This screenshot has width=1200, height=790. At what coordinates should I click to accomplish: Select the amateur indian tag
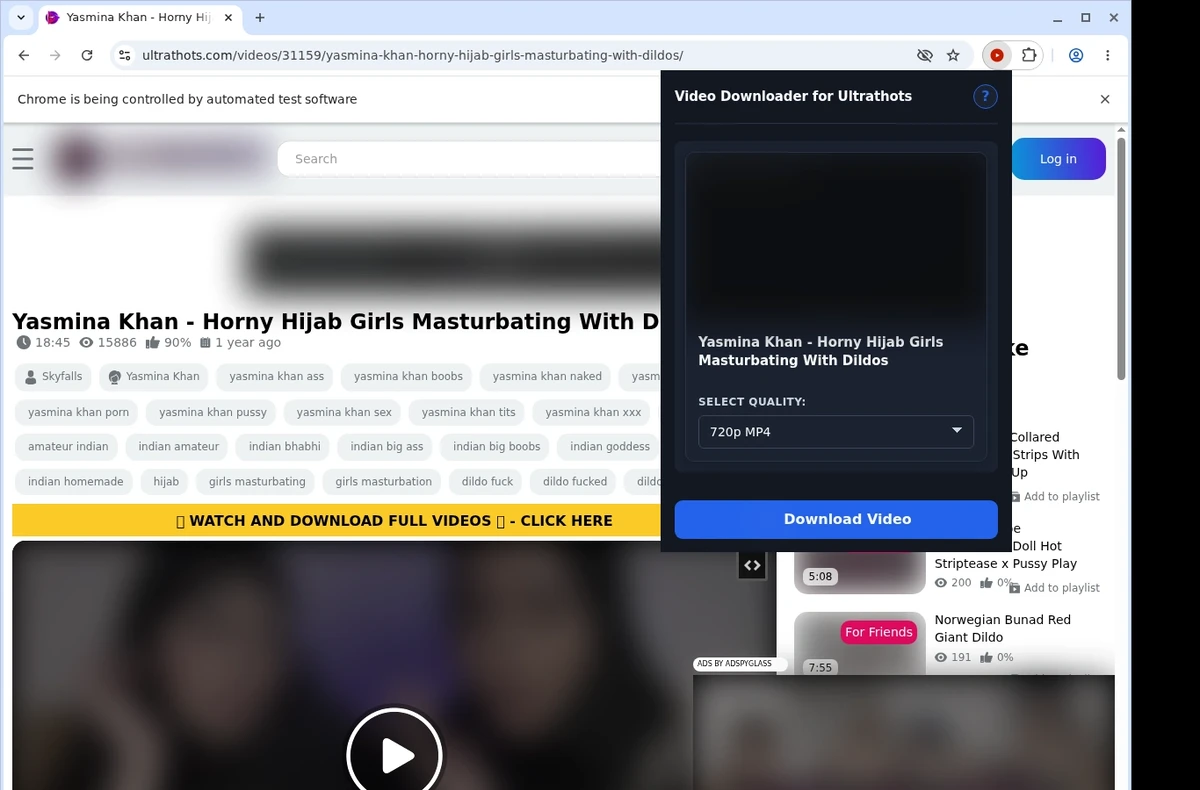pyautogui.click(x=67, y=447)
